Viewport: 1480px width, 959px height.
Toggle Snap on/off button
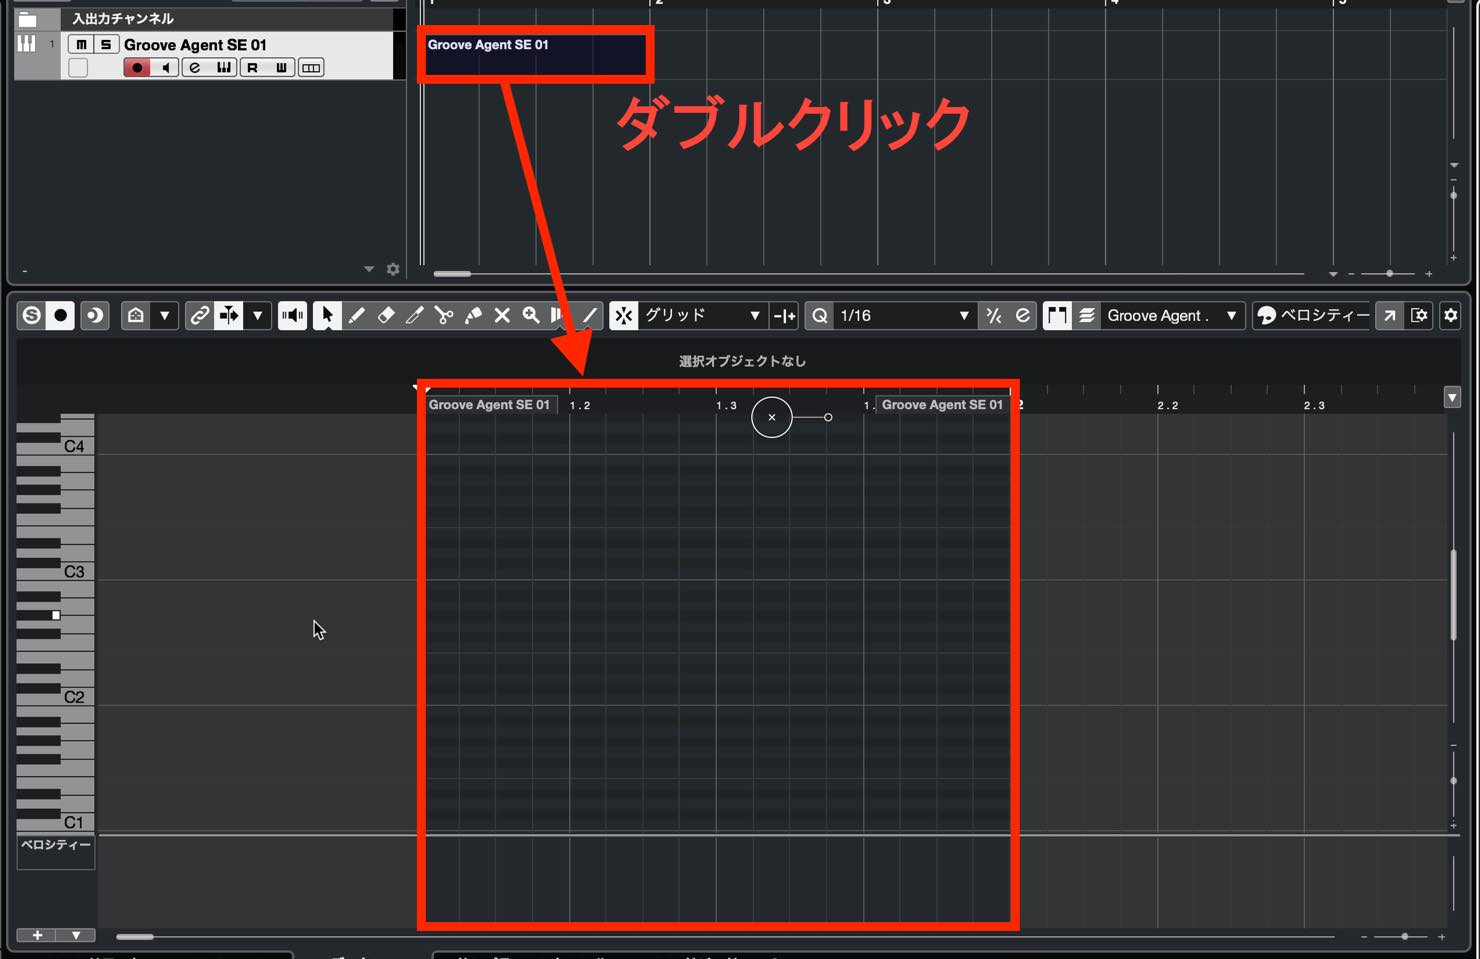click(624, 315)
